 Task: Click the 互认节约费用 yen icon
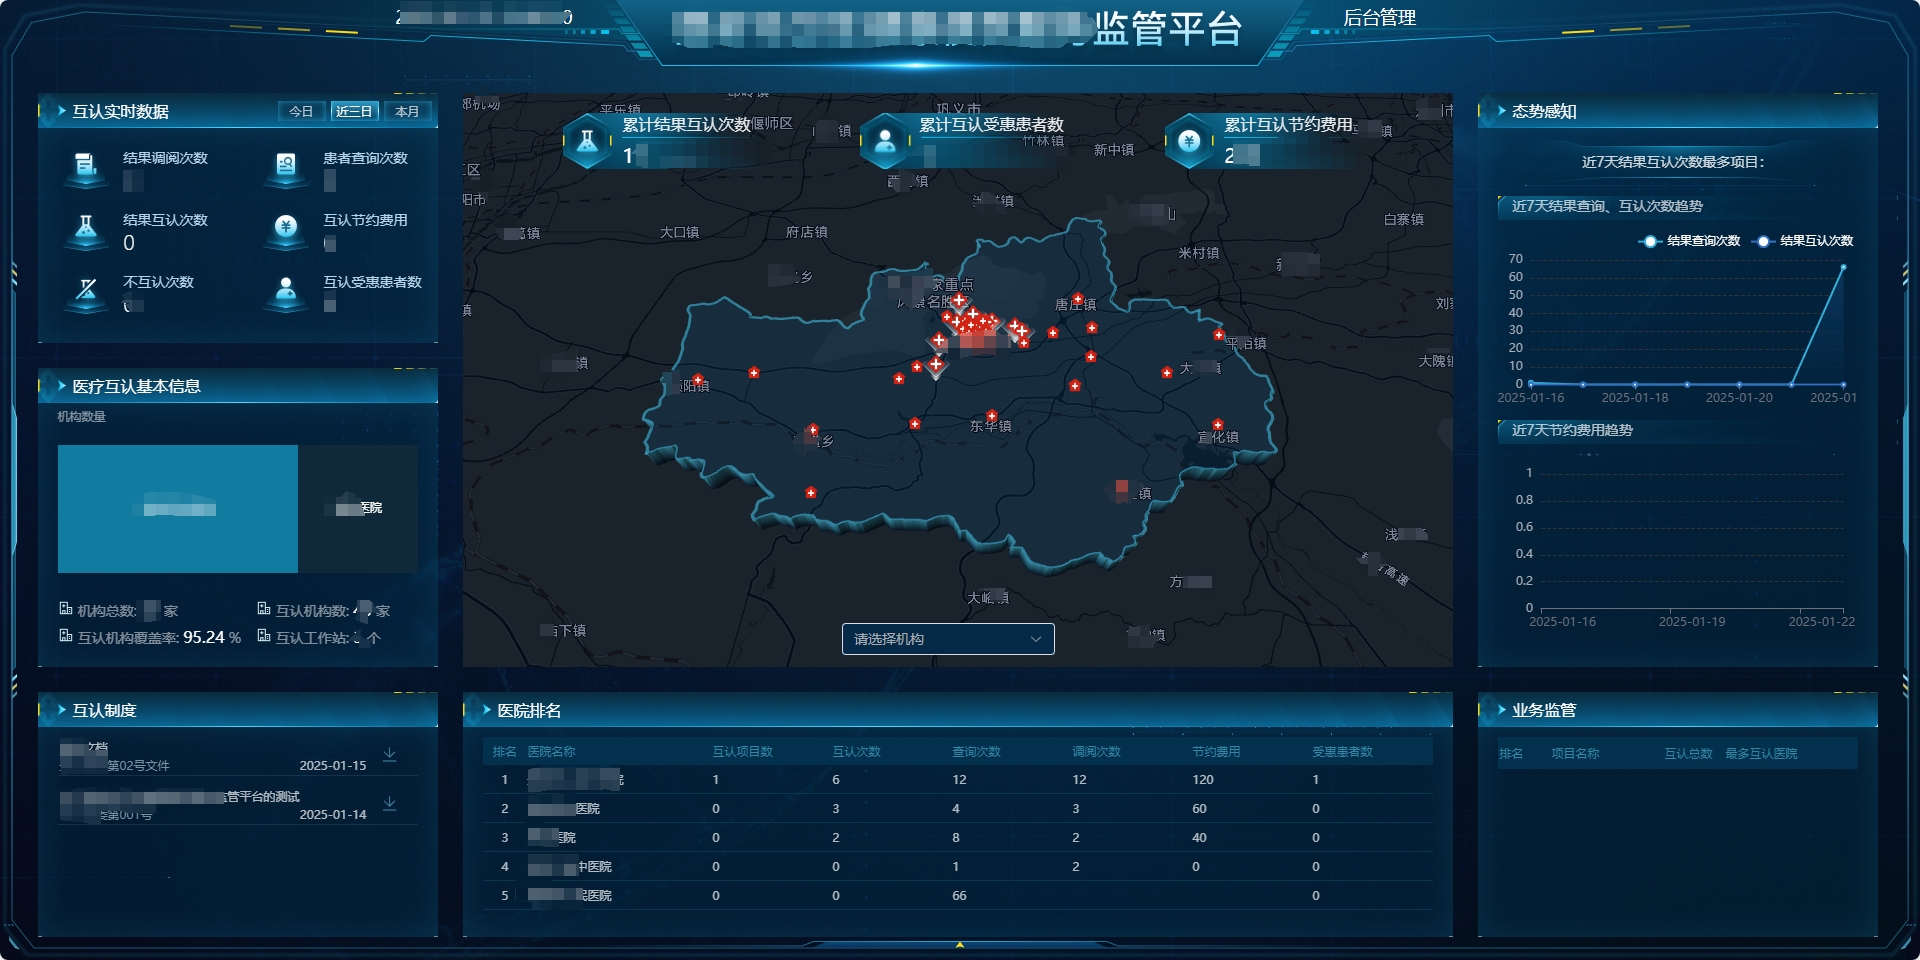286,228
